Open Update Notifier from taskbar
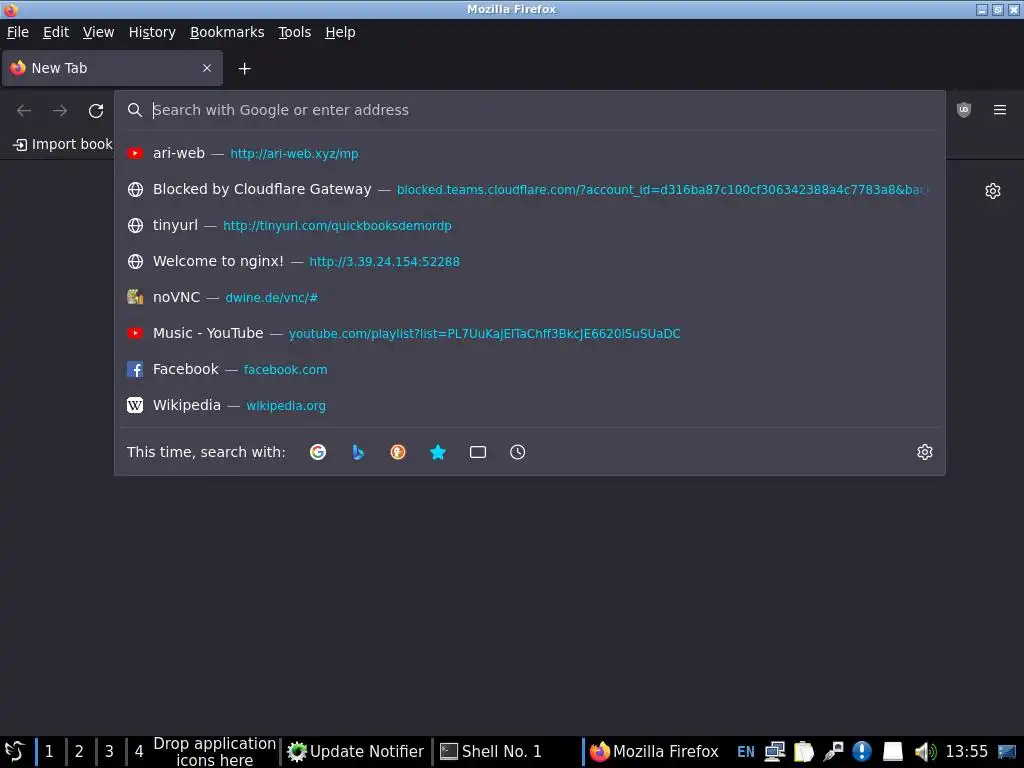The image size is (1024, 768). 356,752
